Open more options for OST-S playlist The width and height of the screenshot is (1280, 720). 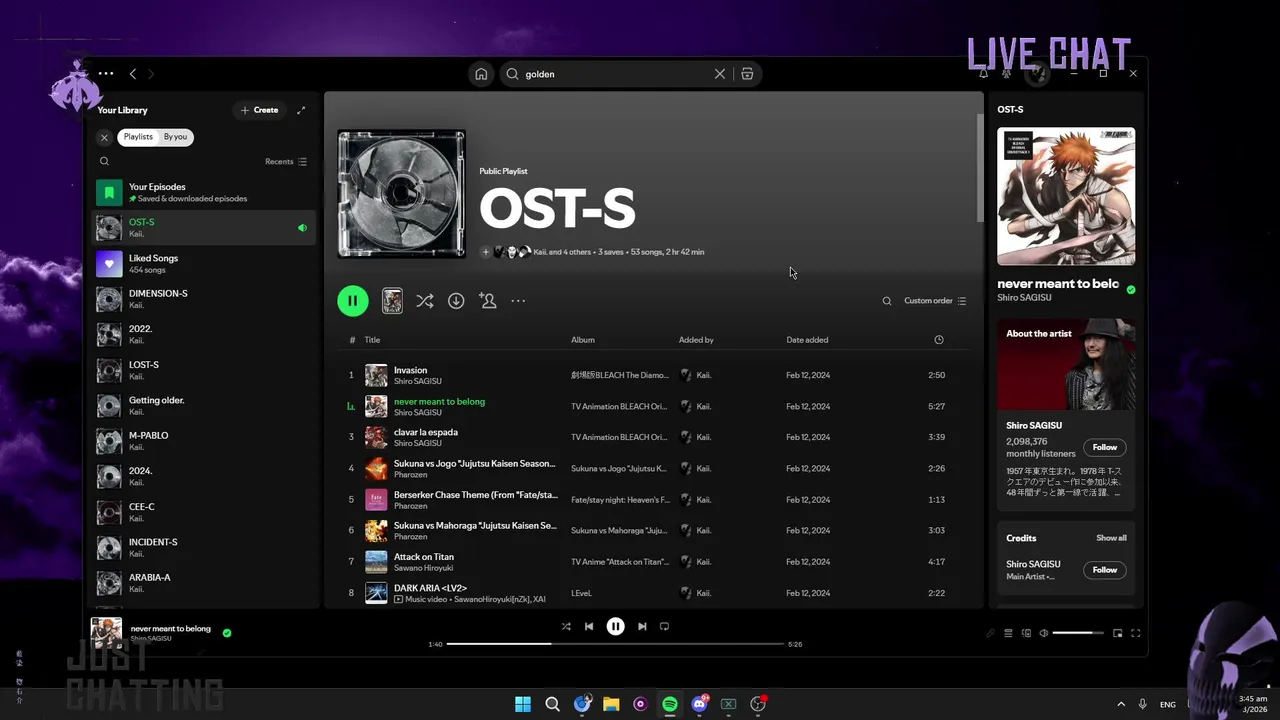click(518, 301)
